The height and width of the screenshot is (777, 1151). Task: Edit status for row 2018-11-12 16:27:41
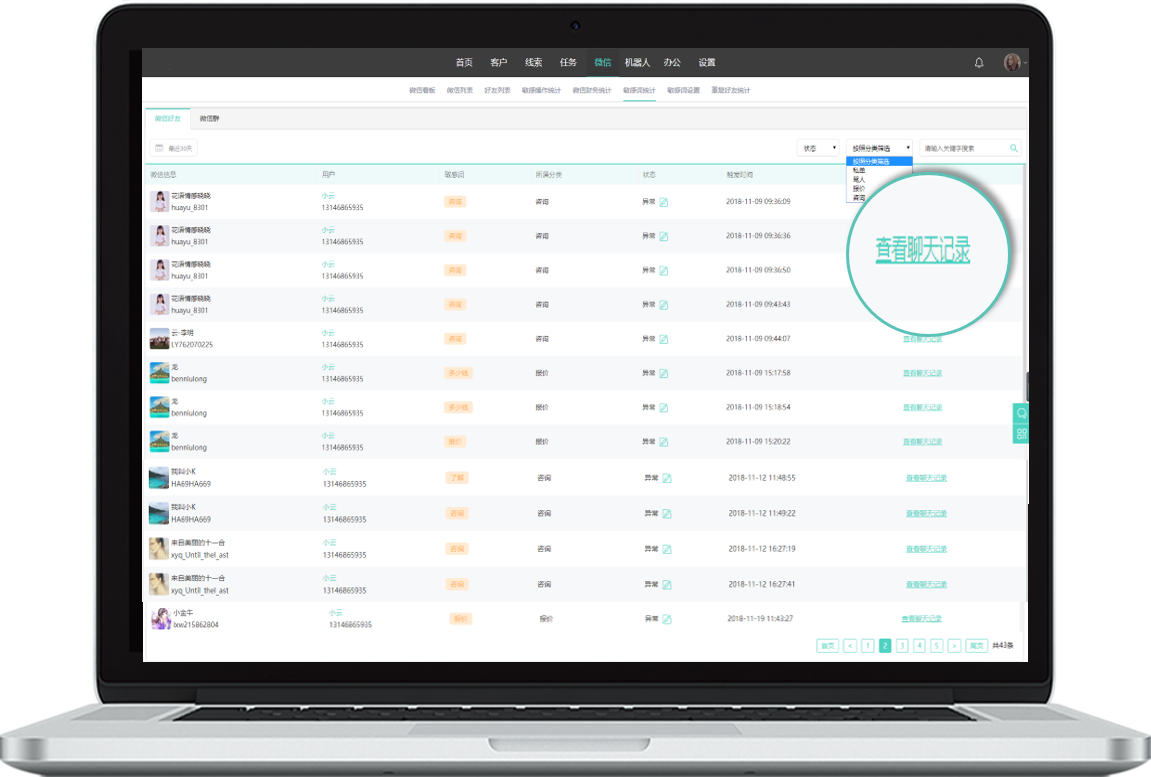pos(667,585)
